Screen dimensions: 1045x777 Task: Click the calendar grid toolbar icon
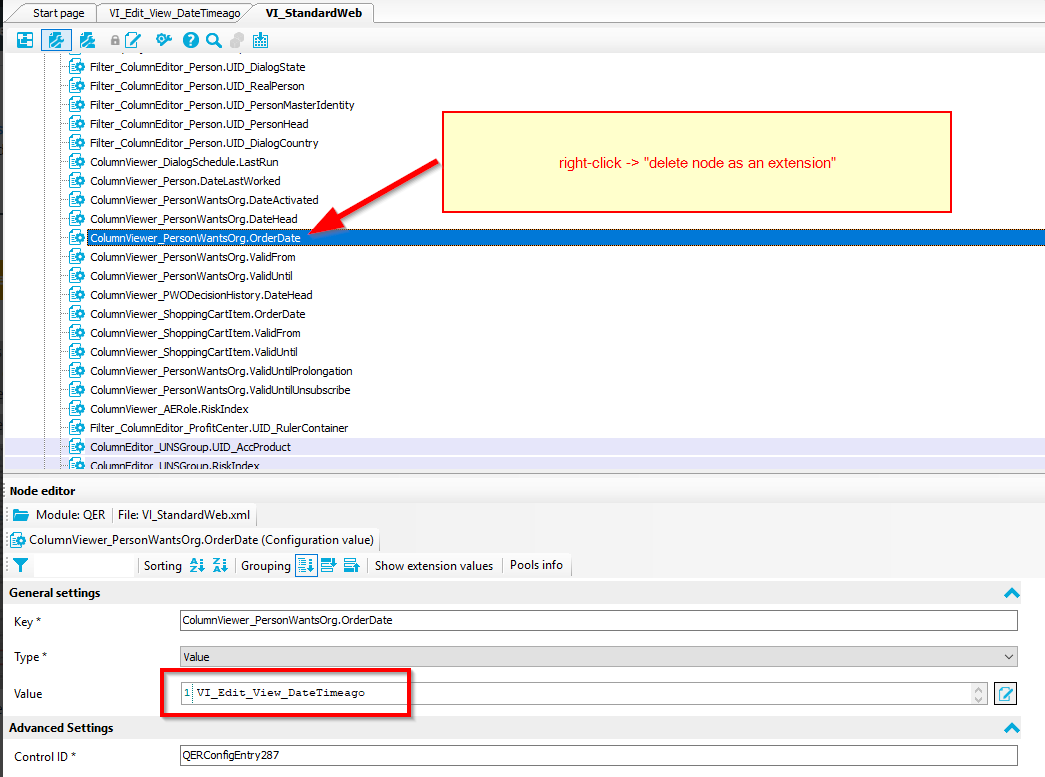261,40
